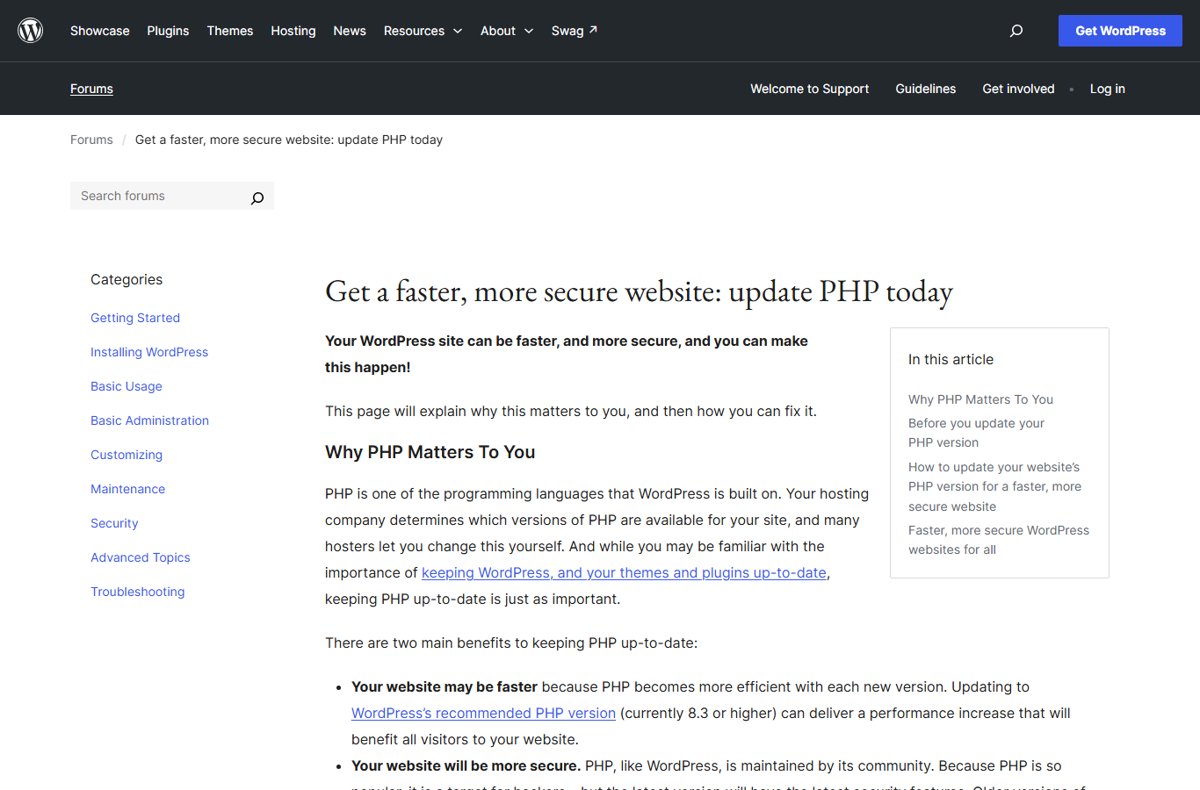This screenshot has width=1200, height=790.
Task: Click the Categories sidebar heading
Action: point(126,280)
